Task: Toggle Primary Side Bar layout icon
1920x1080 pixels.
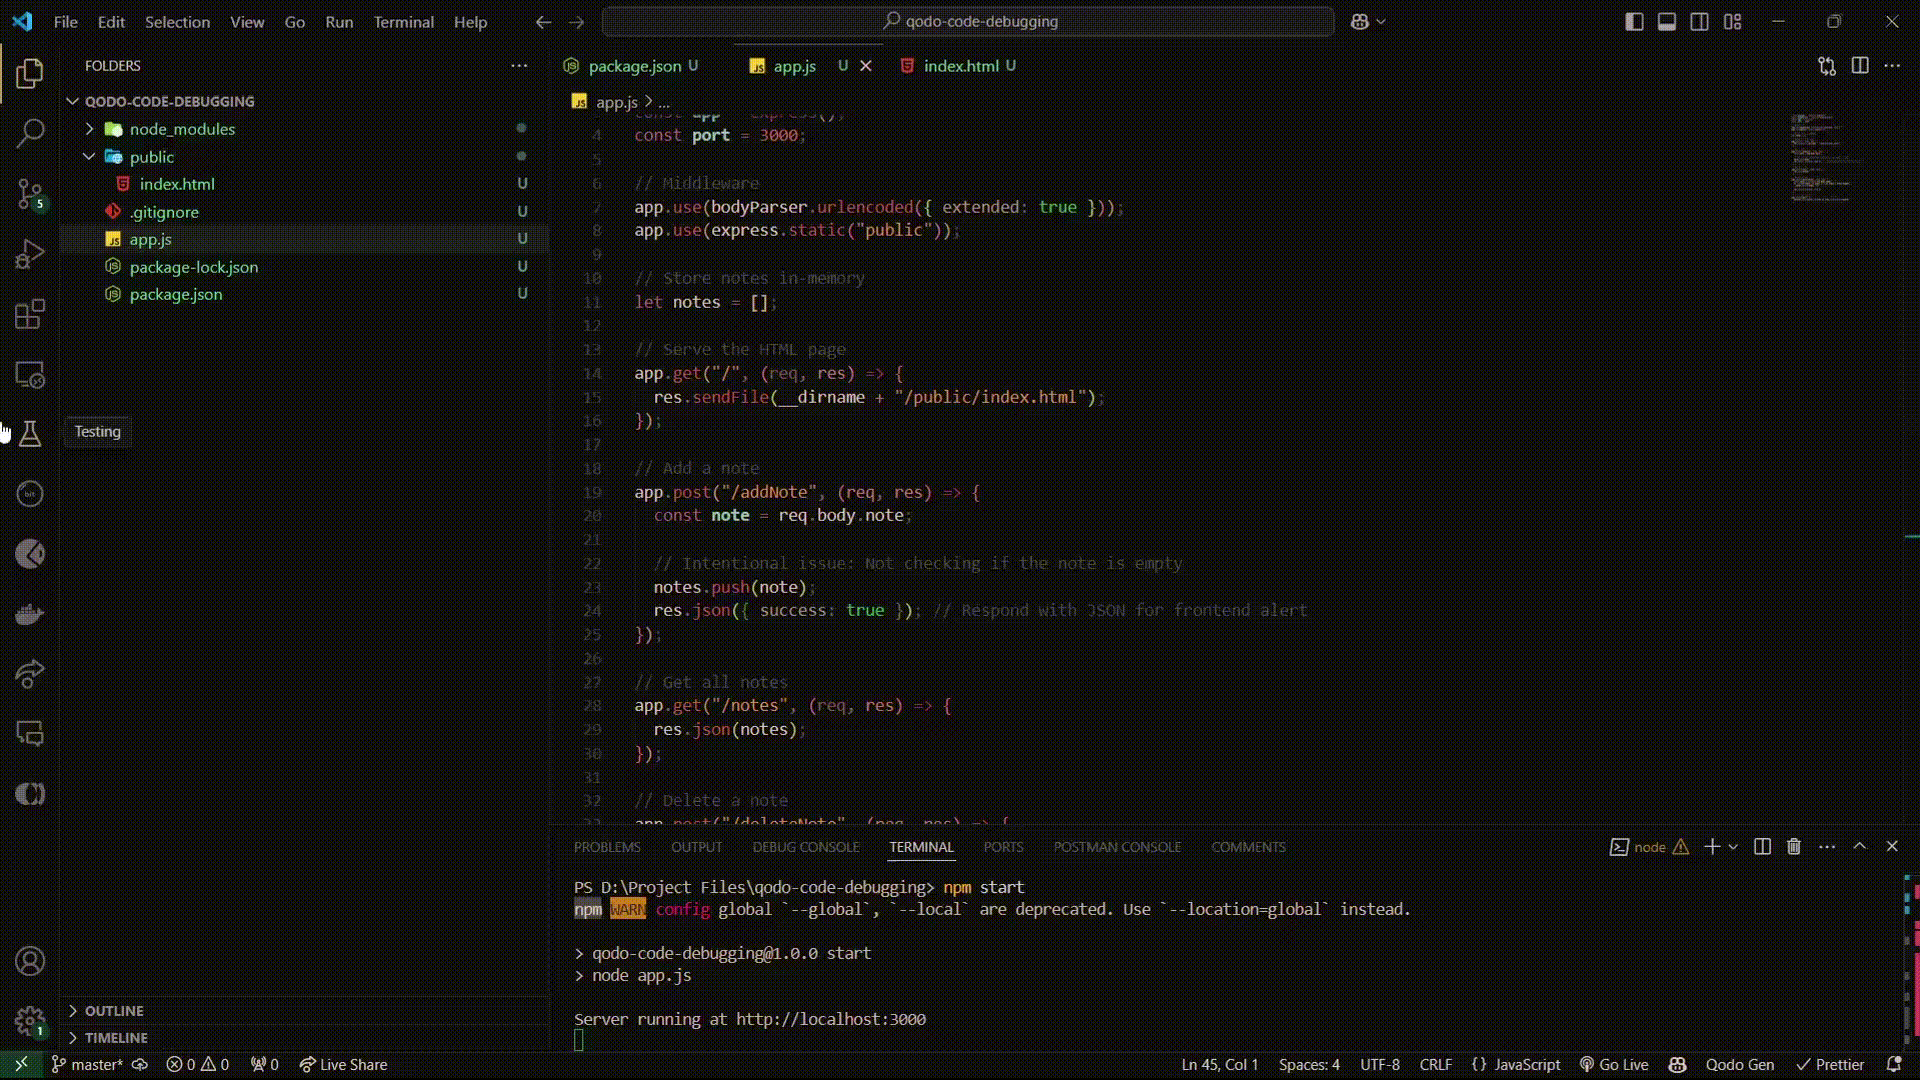Action: coord(1634,21)
